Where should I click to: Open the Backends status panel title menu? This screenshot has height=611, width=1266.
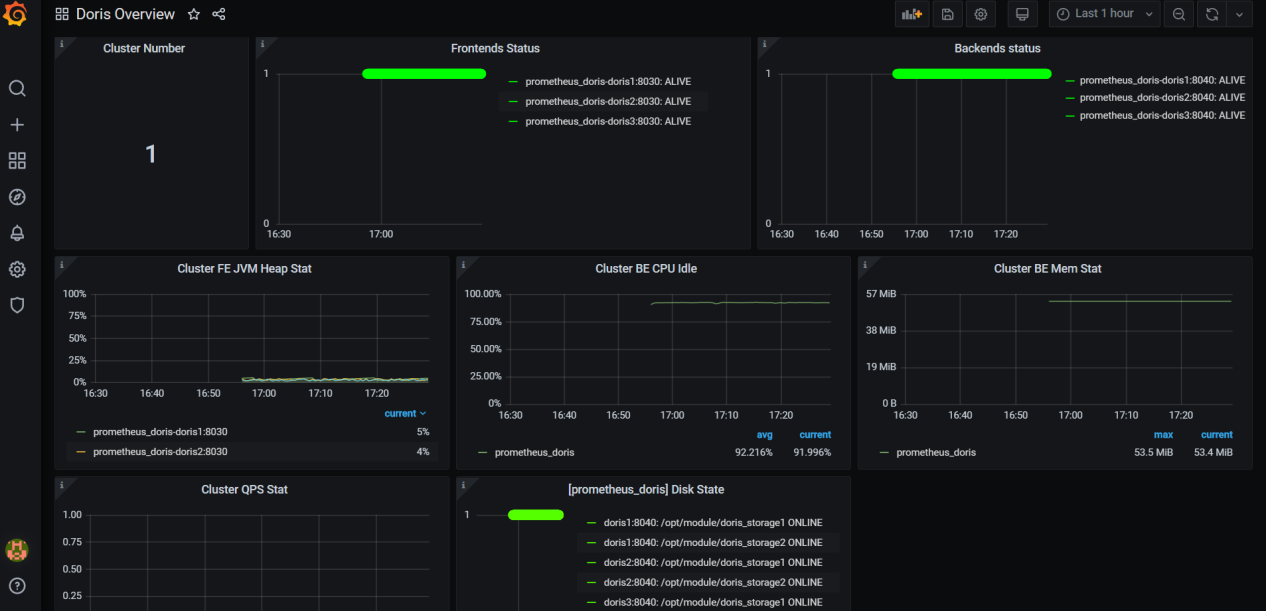pos(997,48)
